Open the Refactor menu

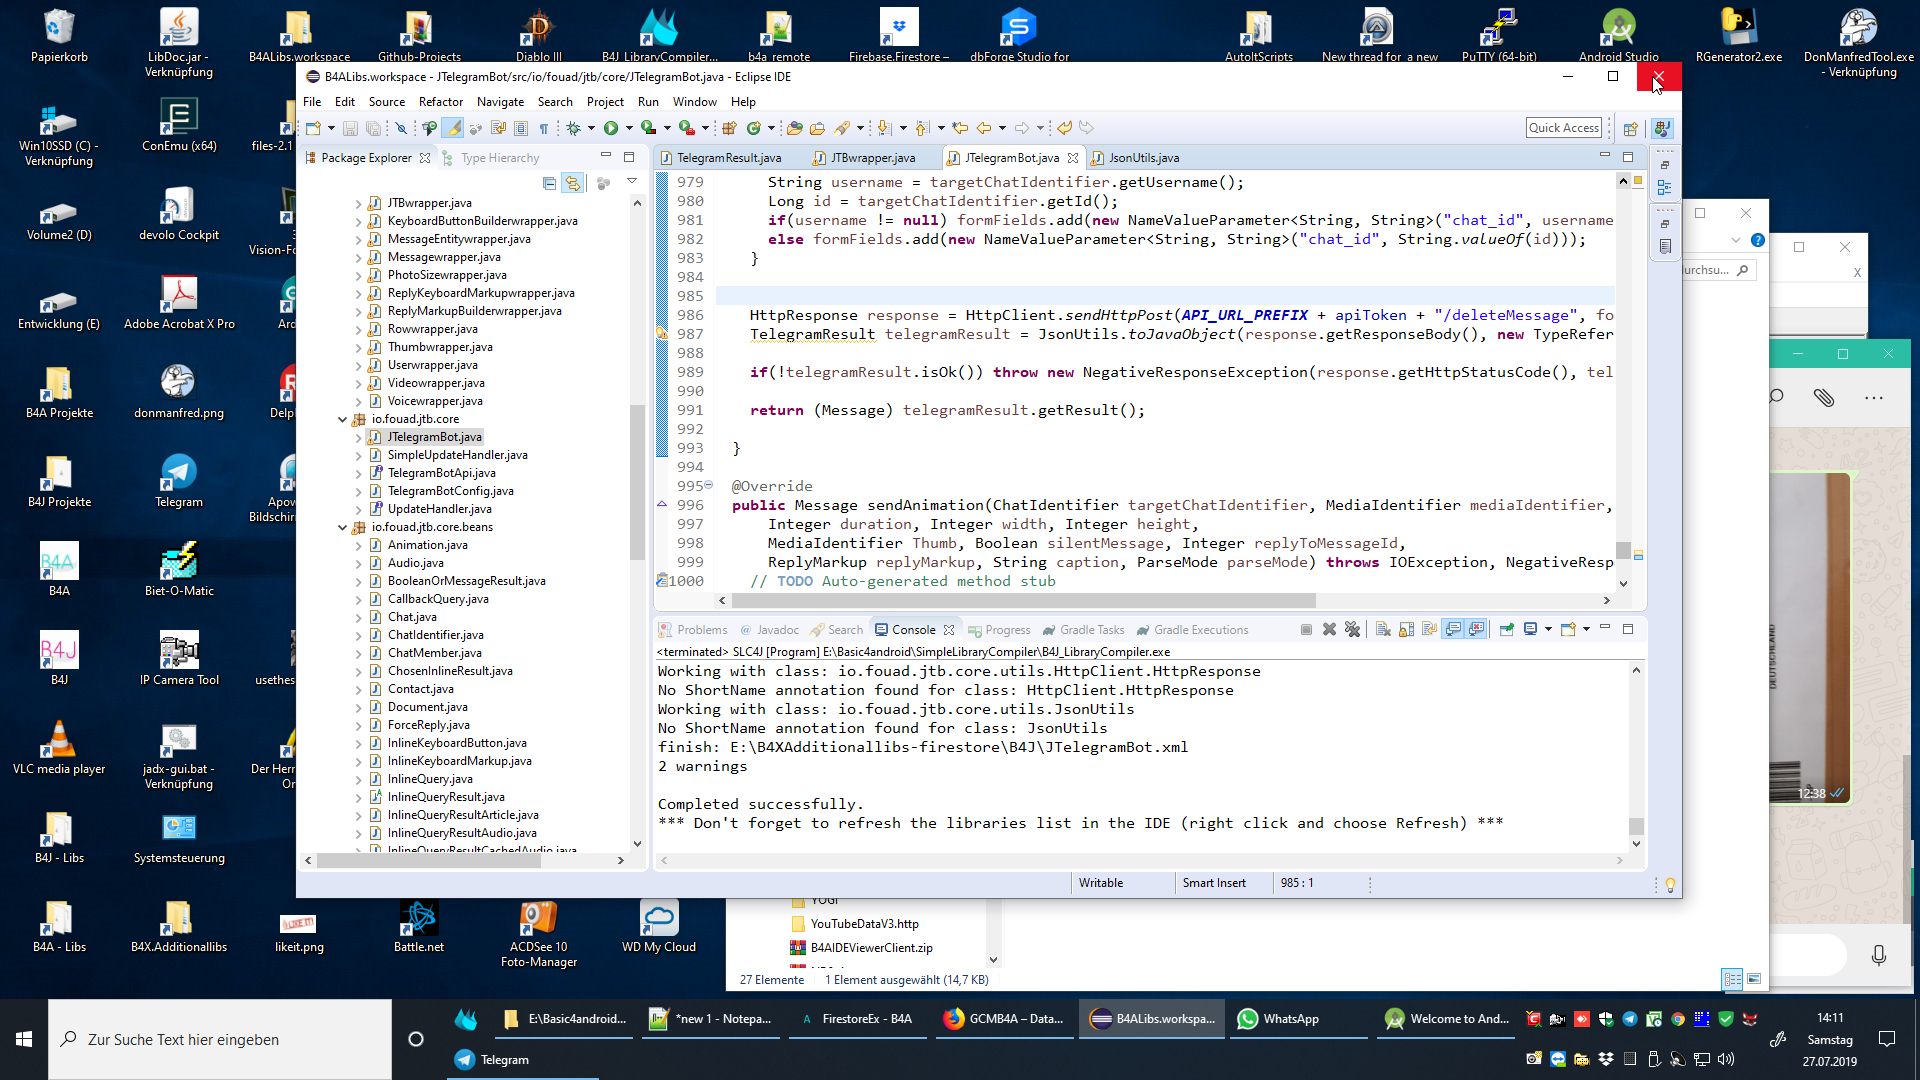(x=440, y=102)
